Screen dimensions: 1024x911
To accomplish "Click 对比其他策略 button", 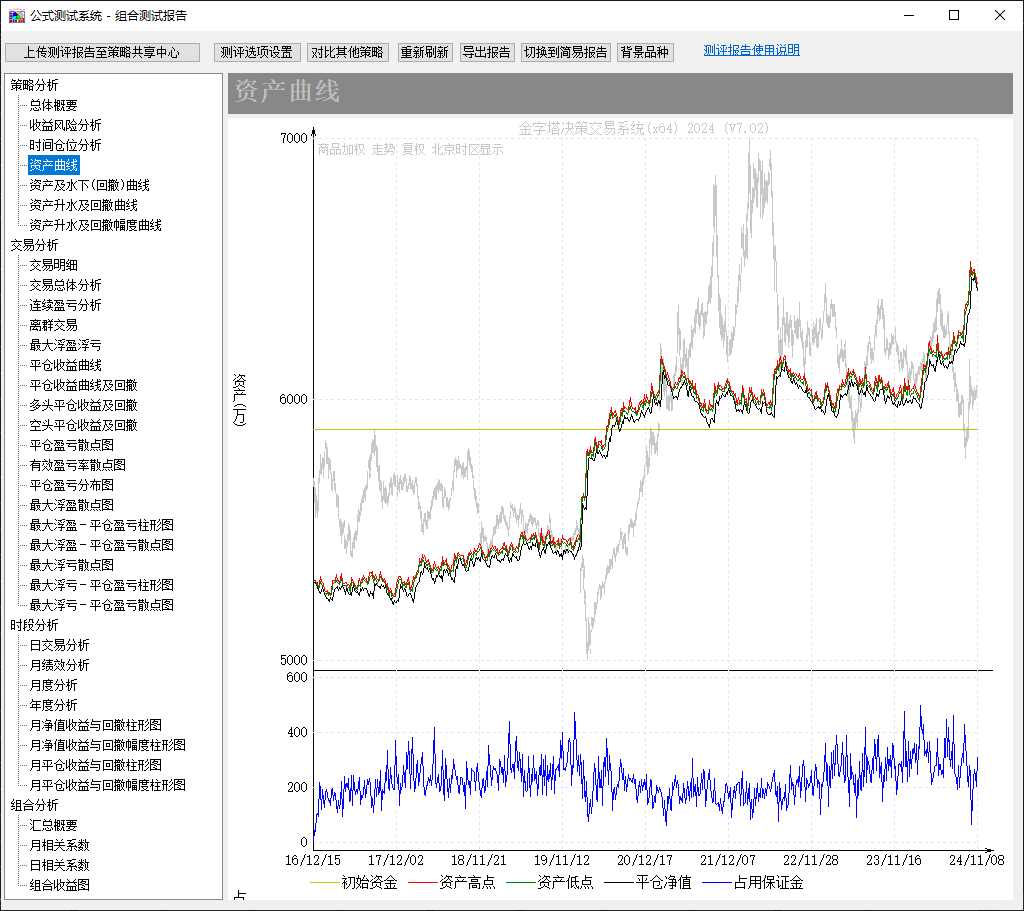I will coord(347,53).
